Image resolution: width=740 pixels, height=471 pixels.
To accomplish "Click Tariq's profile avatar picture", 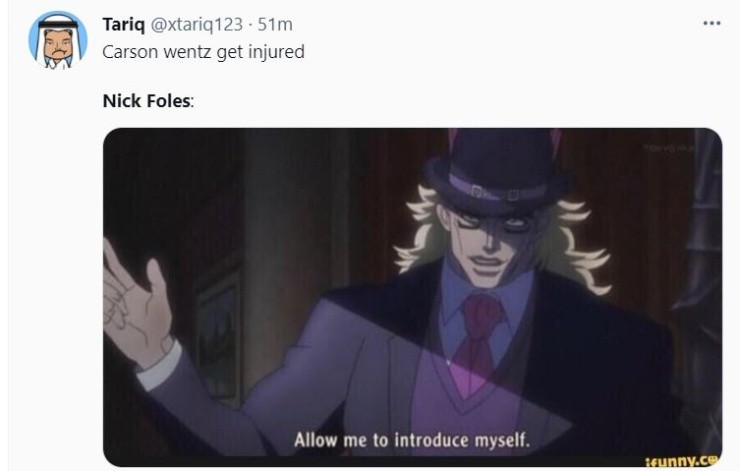I will (x=56, y=41).
